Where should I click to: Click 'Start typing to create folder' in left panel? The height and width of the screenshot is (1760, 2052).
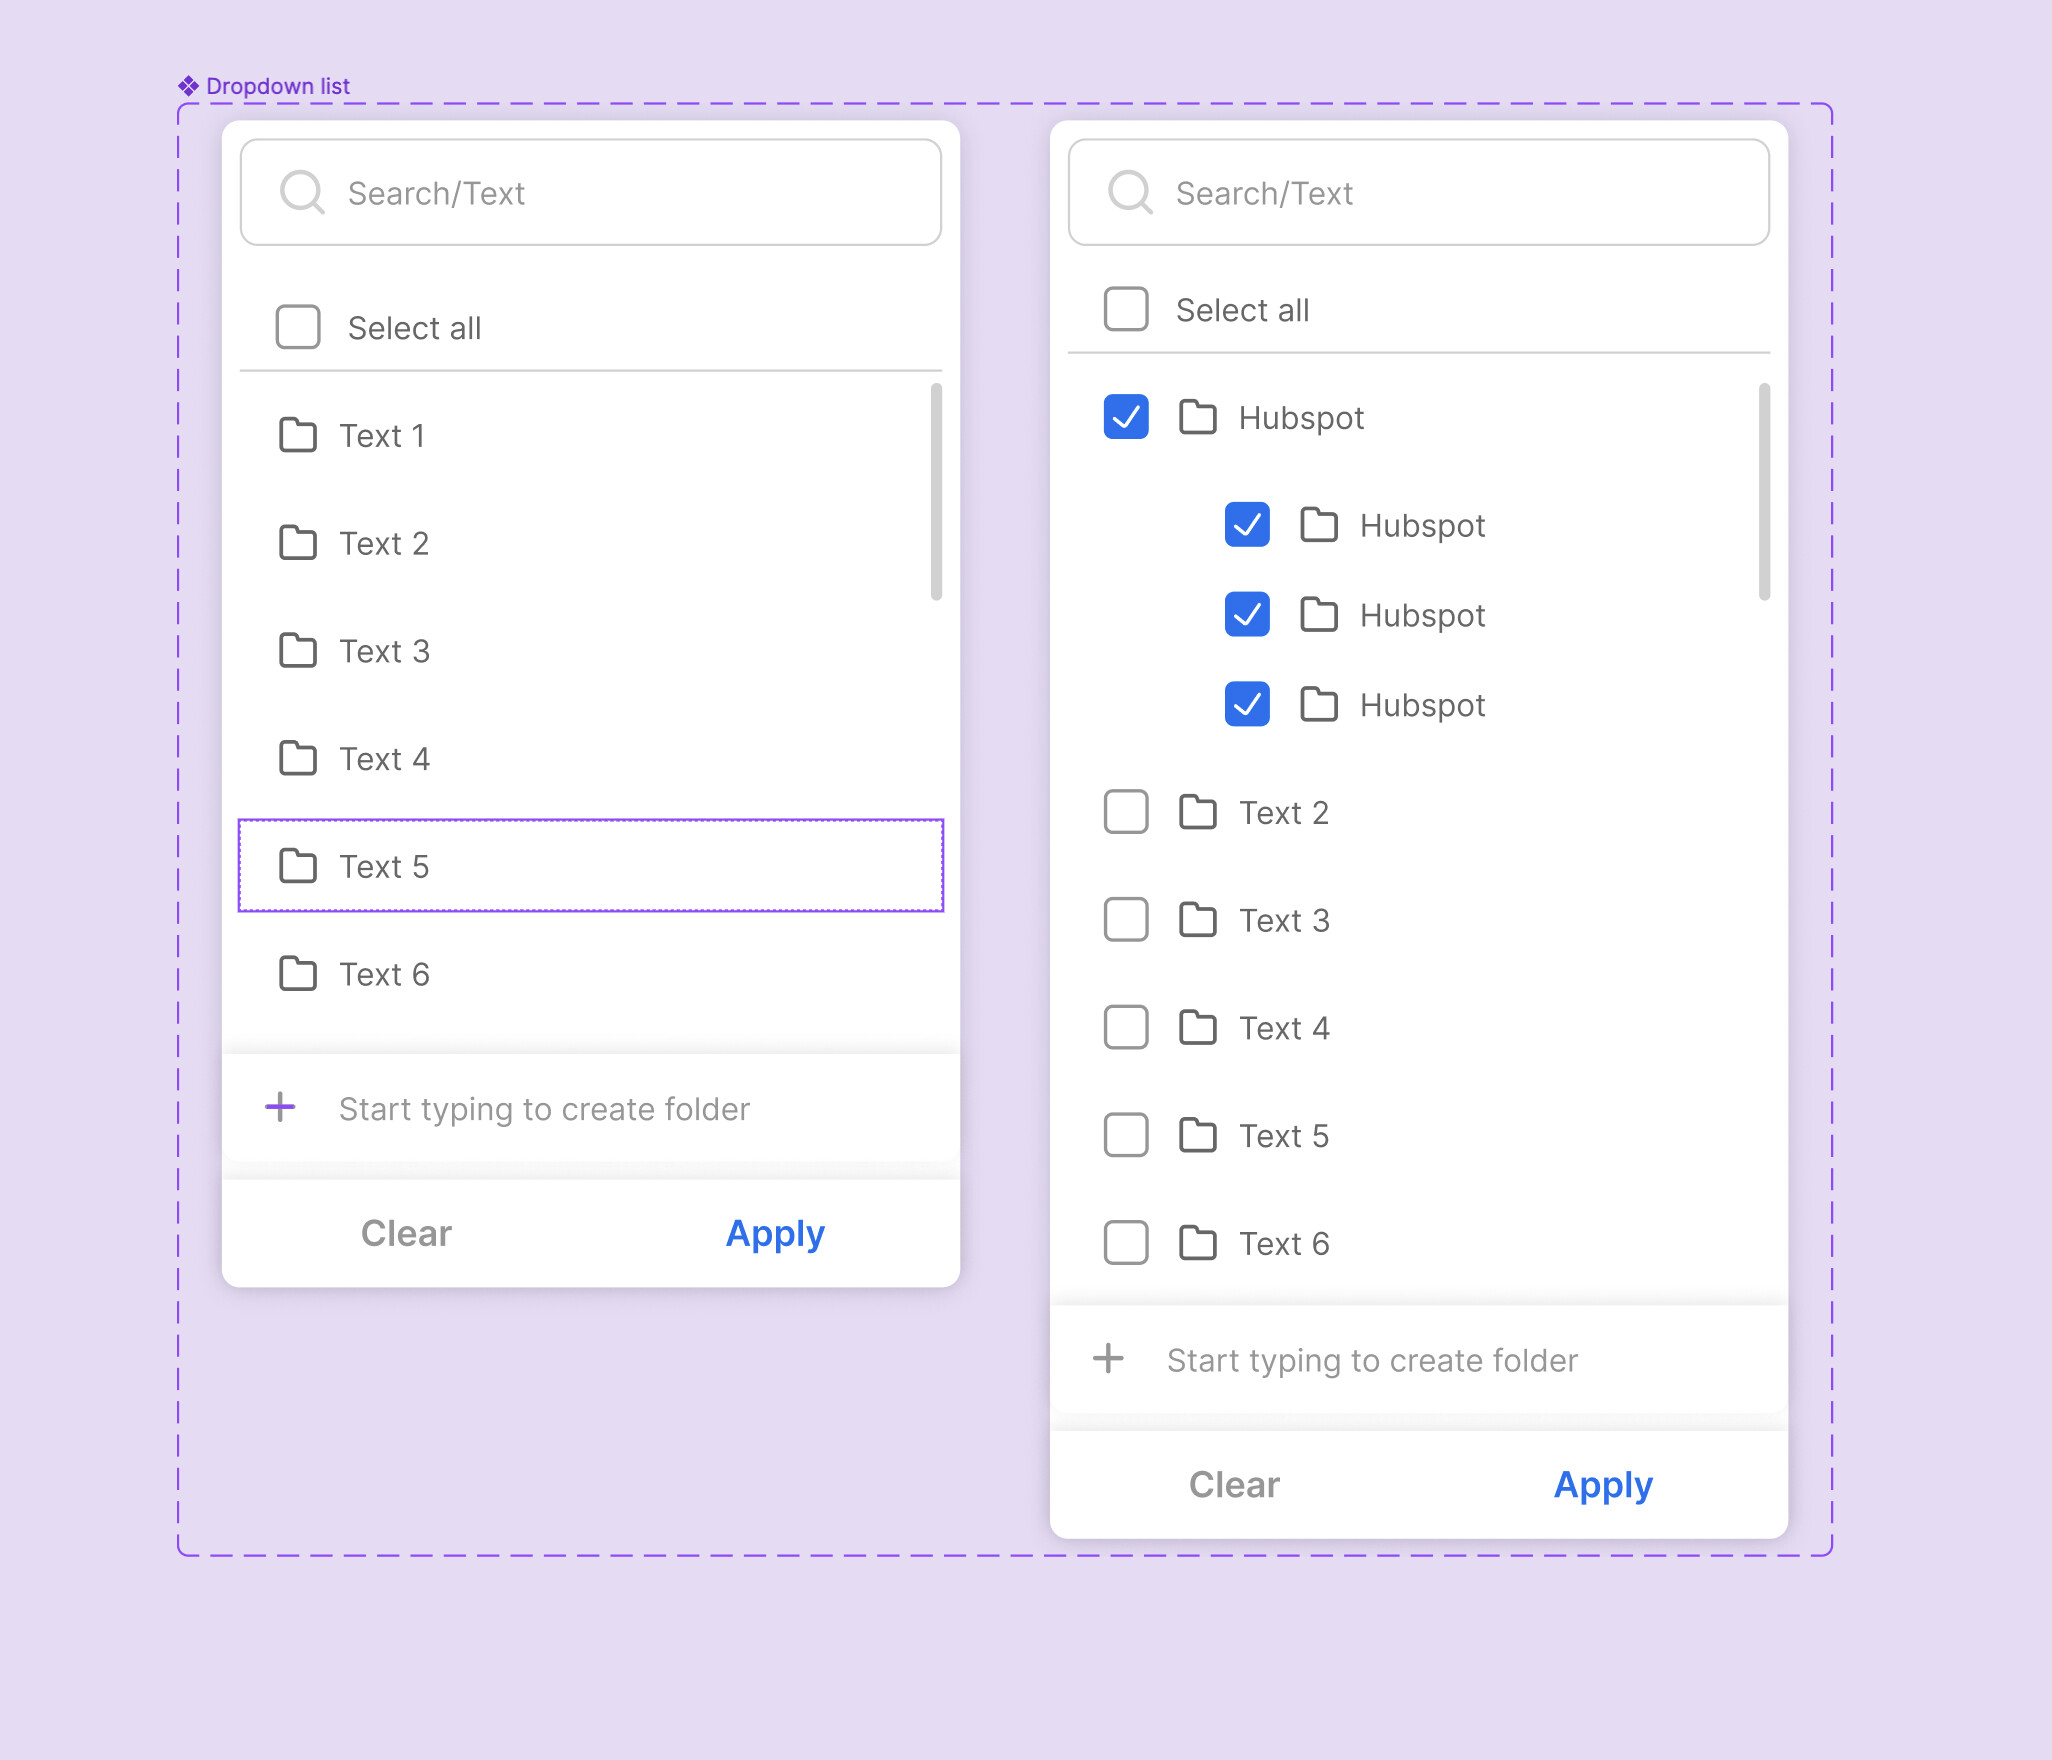[544, 1109]
